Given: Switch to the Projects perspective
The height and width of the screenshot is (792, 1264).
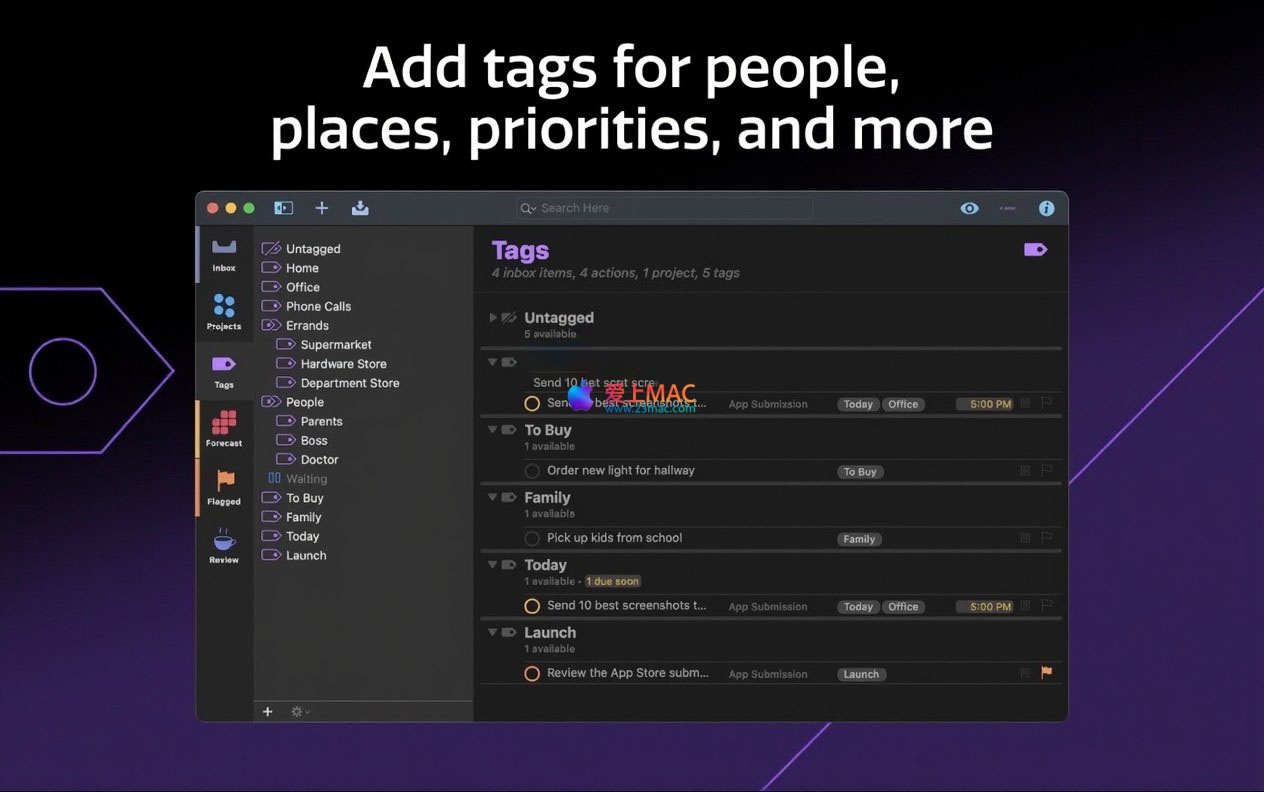Looking at the screenshot, I should click(x=224, y=312).
